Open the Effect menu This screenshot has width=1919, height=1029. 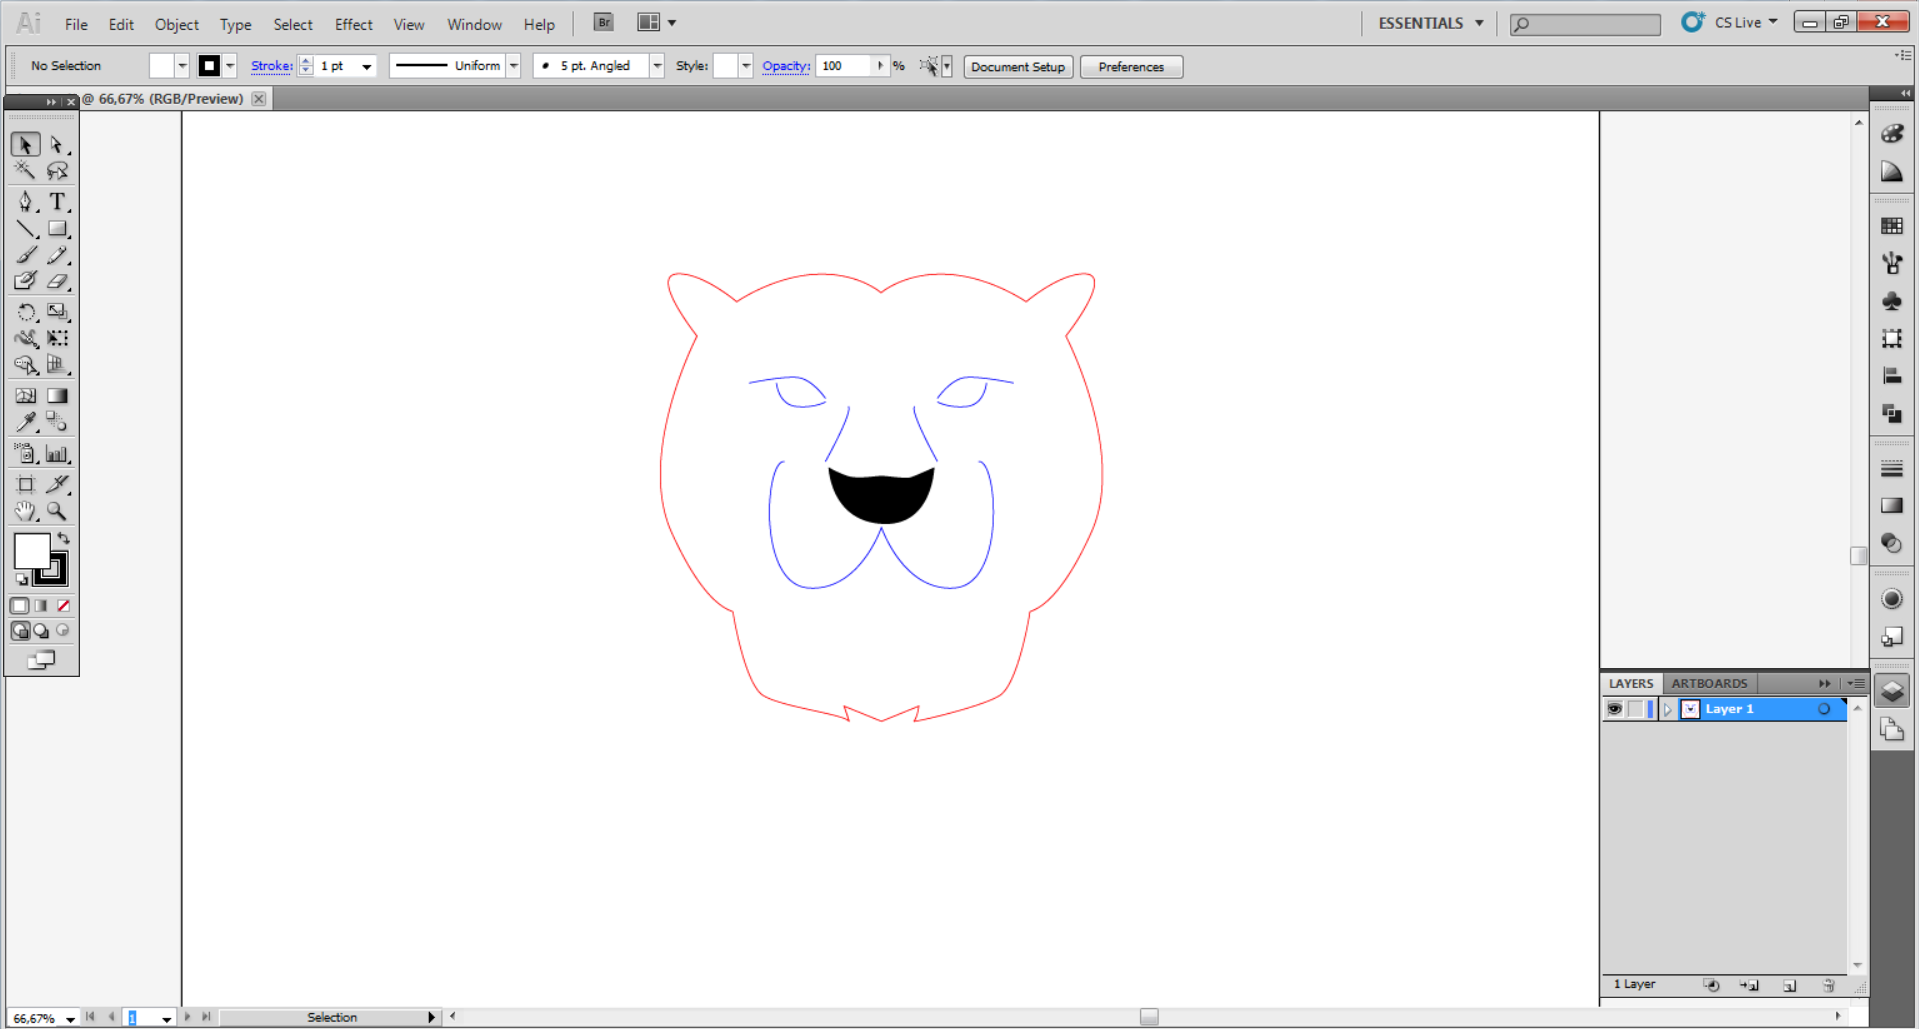[x=353, y=24]
